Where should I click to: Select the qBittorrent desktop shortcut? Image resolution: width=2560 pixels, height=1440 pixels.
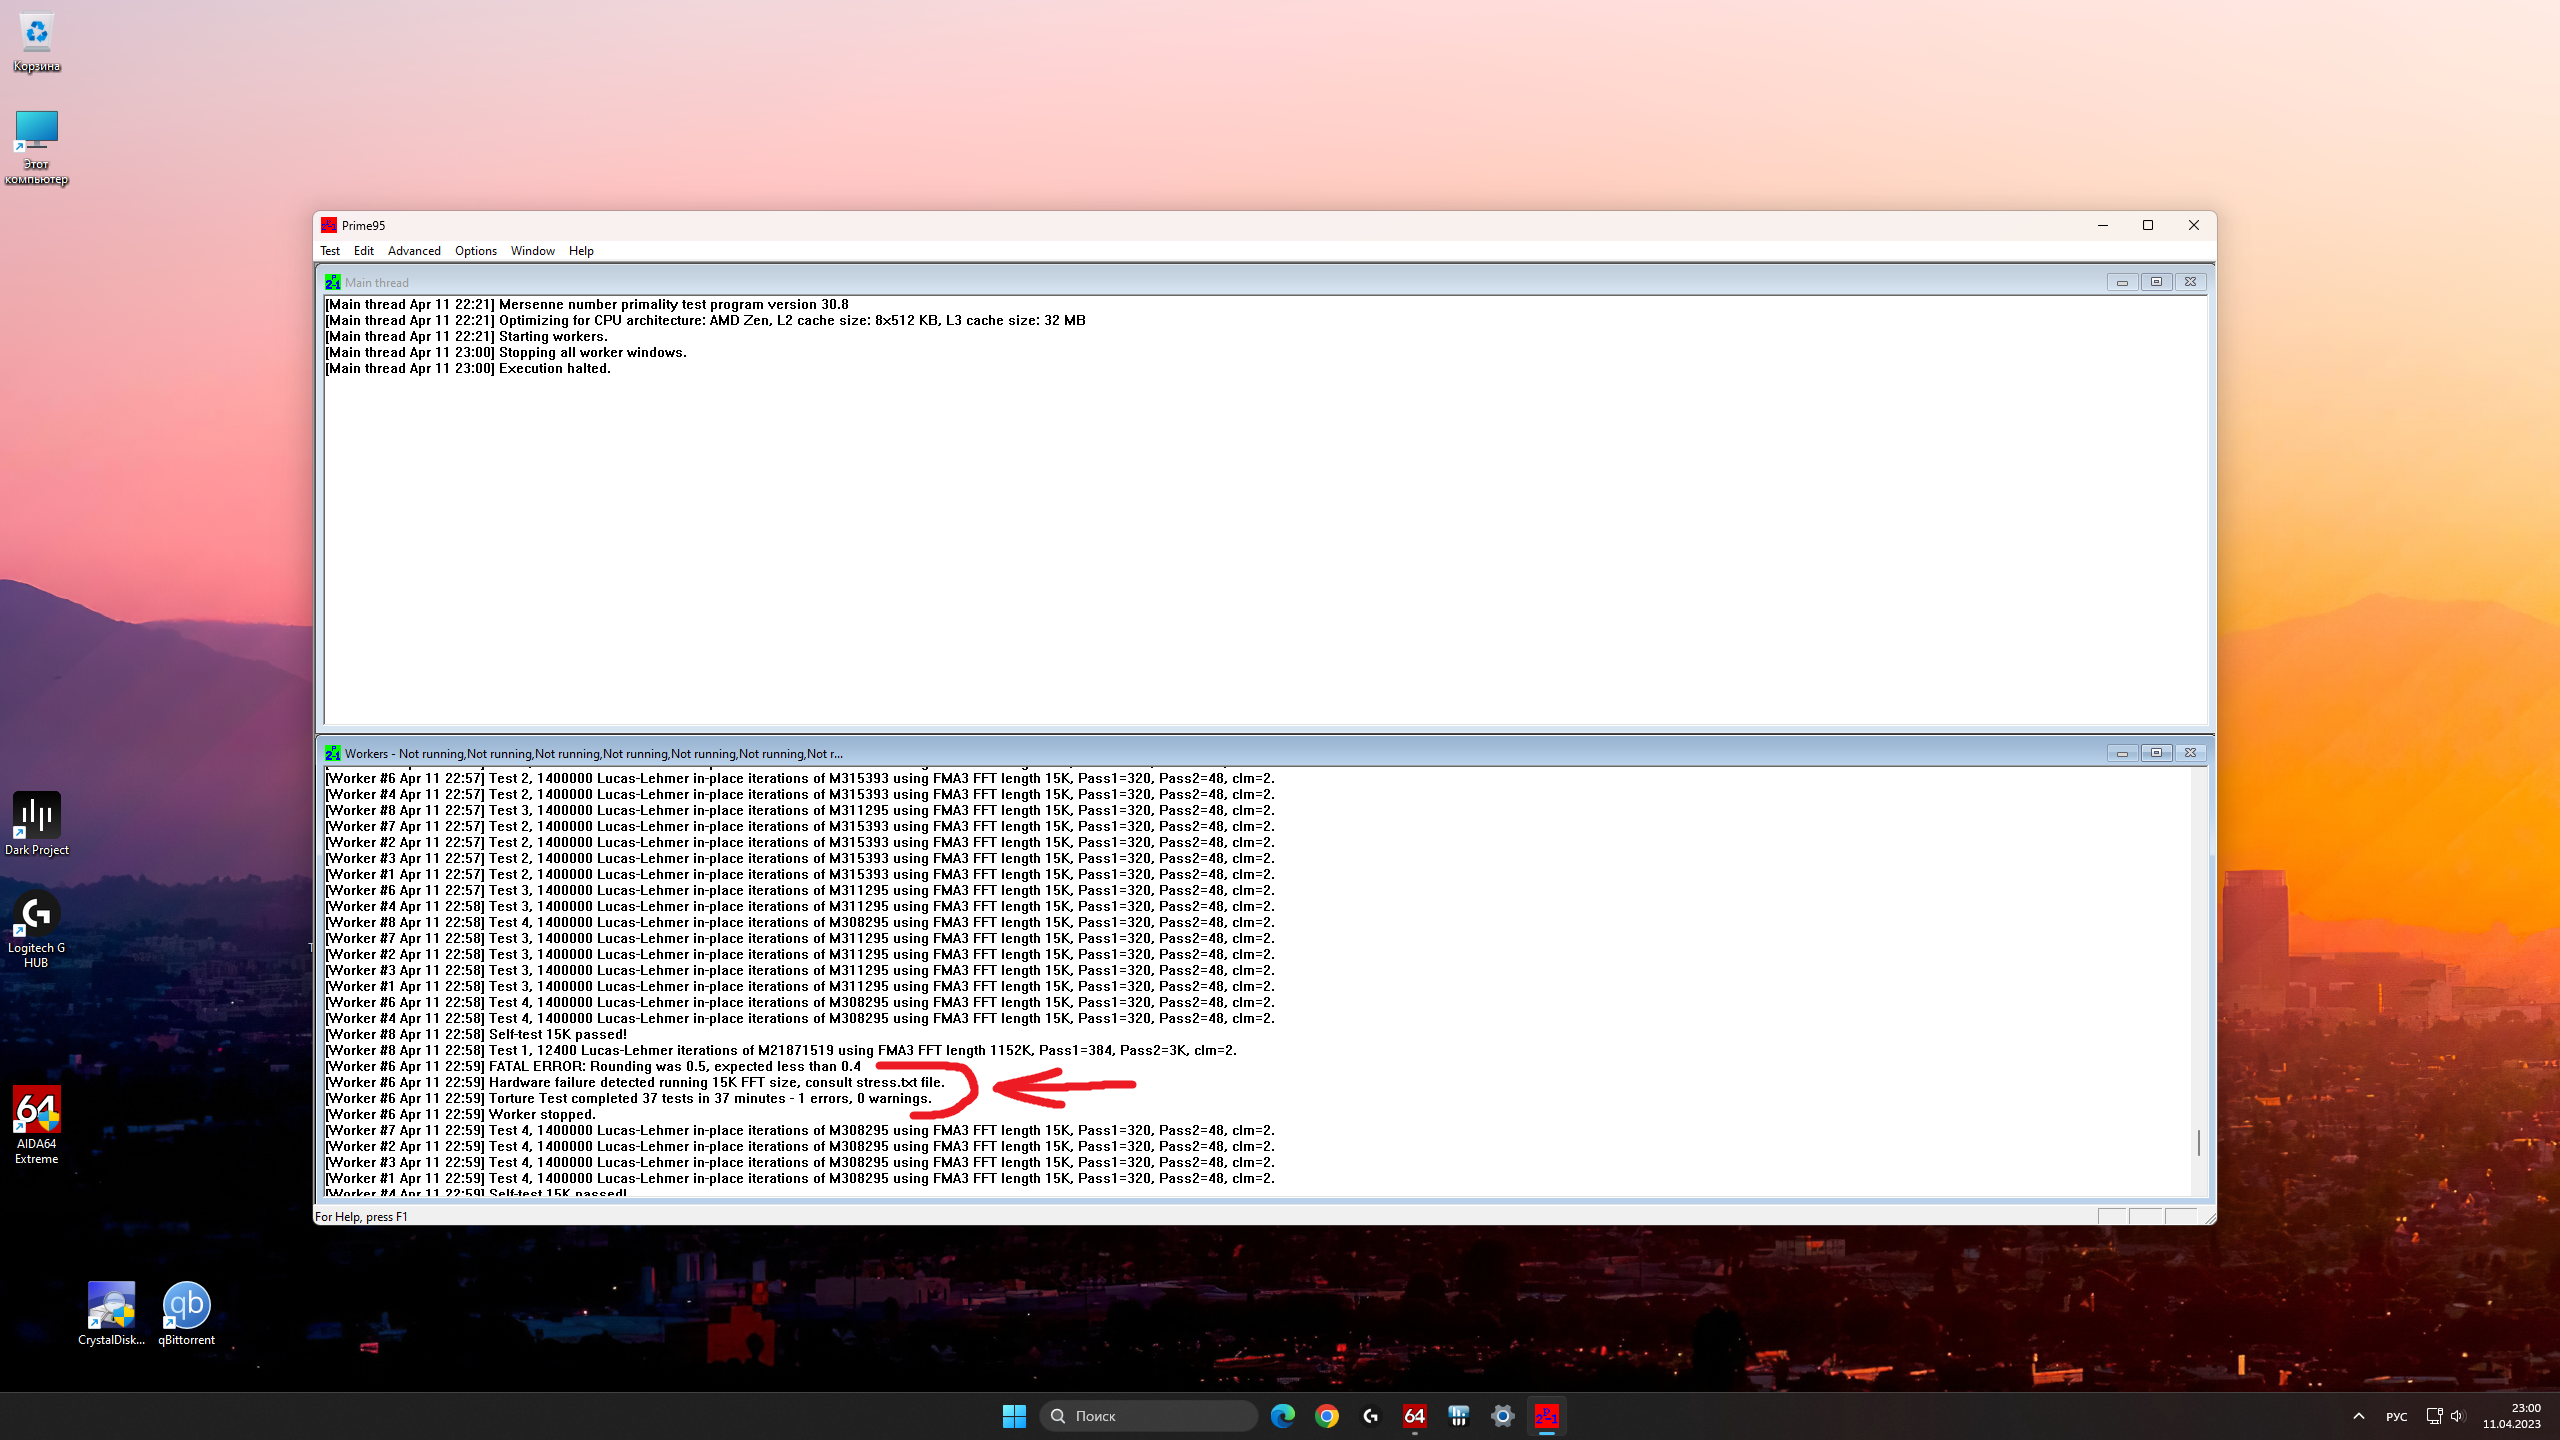coord(186,1313)
